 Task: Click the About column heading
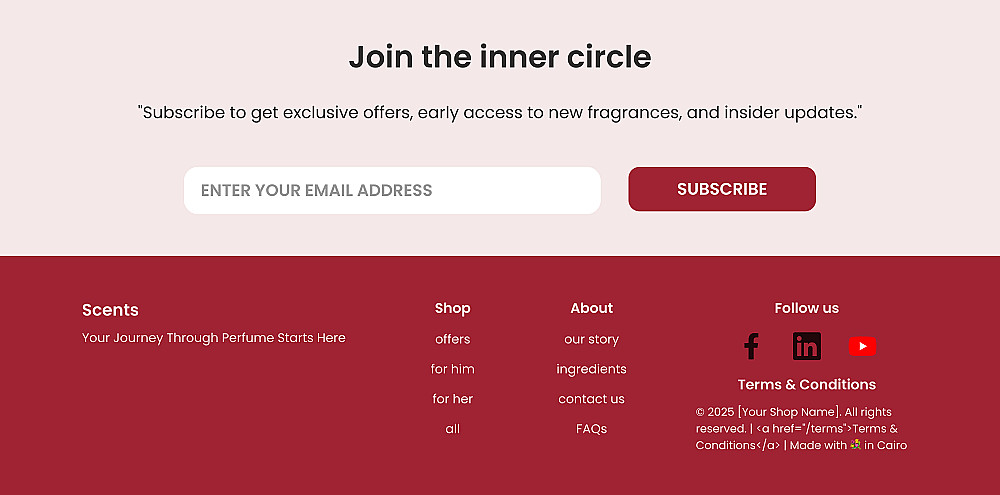point(591,308)
